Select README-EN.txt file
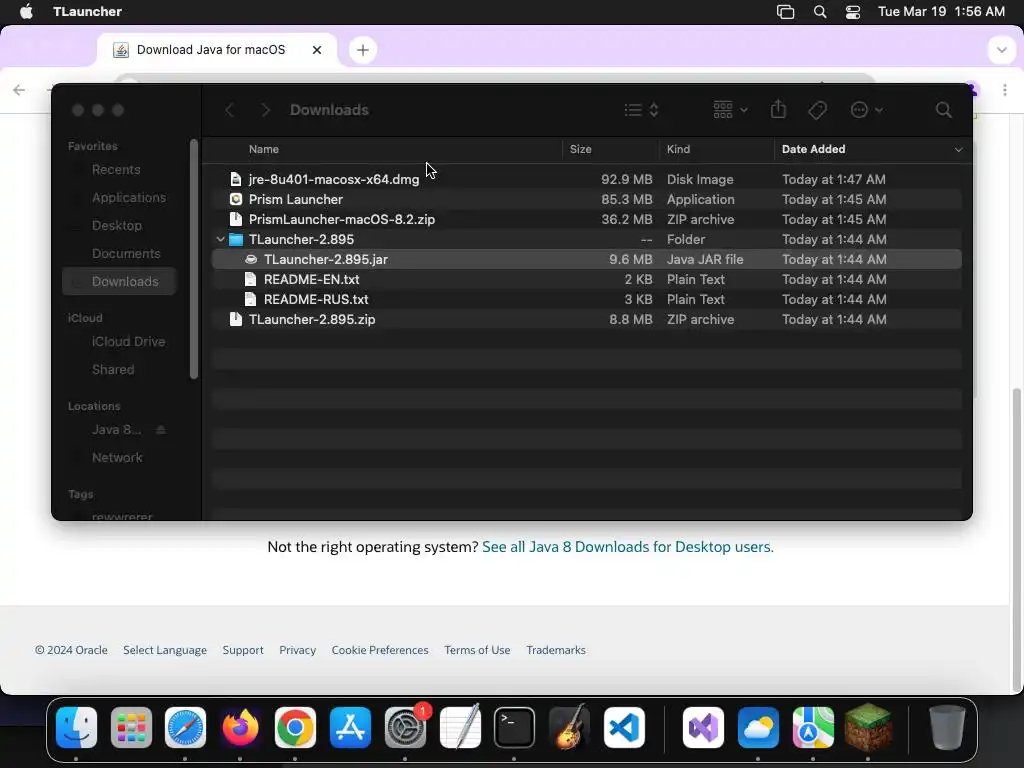The width and height of the screenshot is (1024, 768). pos(586,280)
